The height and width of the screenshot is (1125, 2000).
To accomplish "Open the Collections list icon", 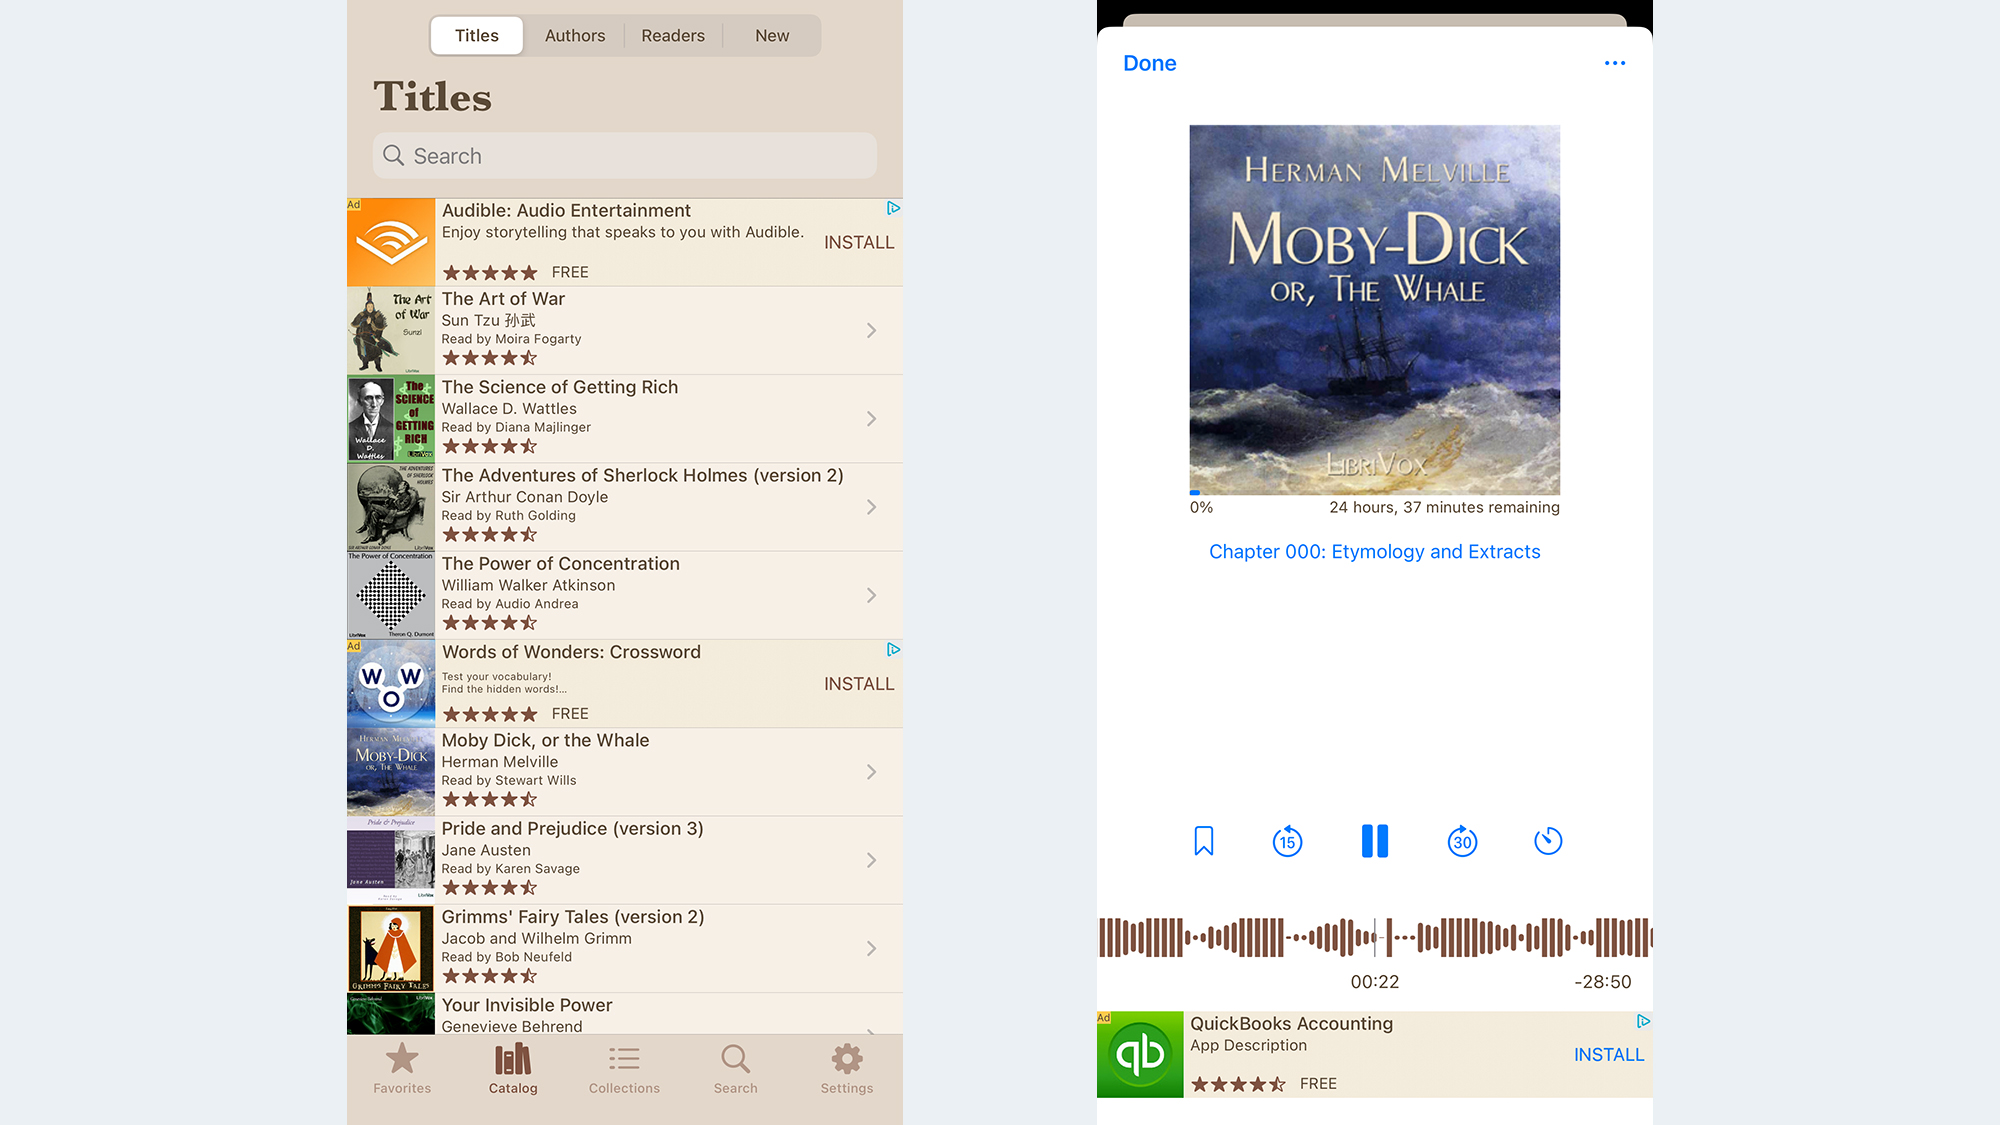I will point(624,1068).
